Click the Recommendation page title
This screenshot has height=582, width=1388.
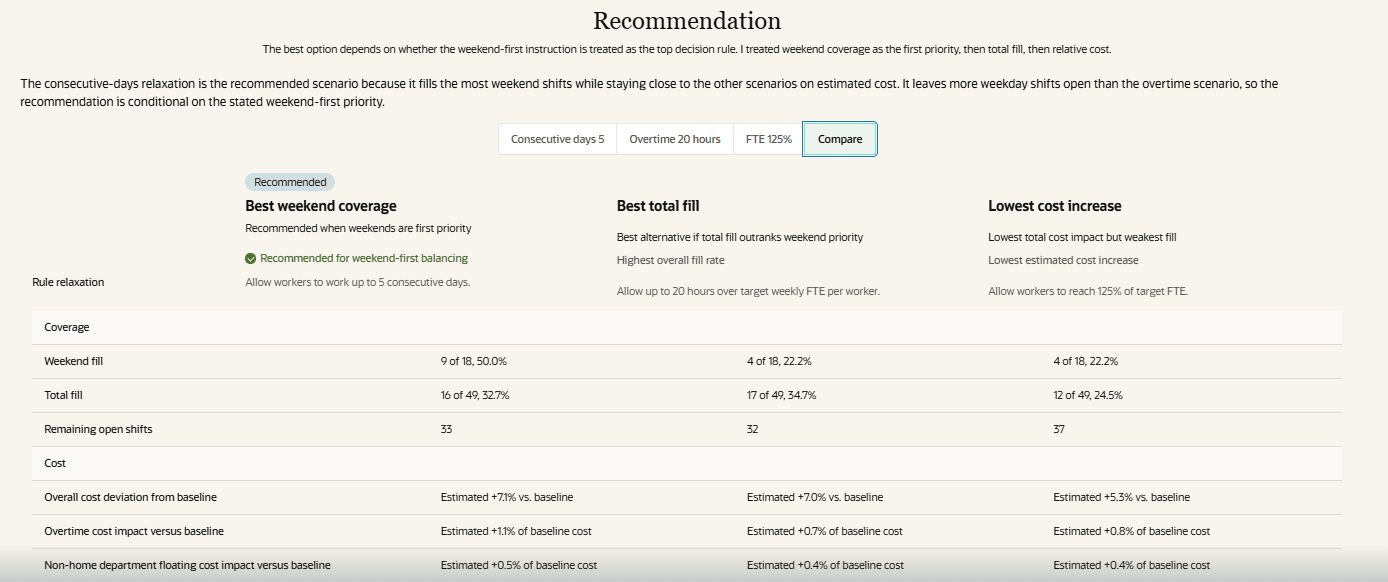(687, 20)
